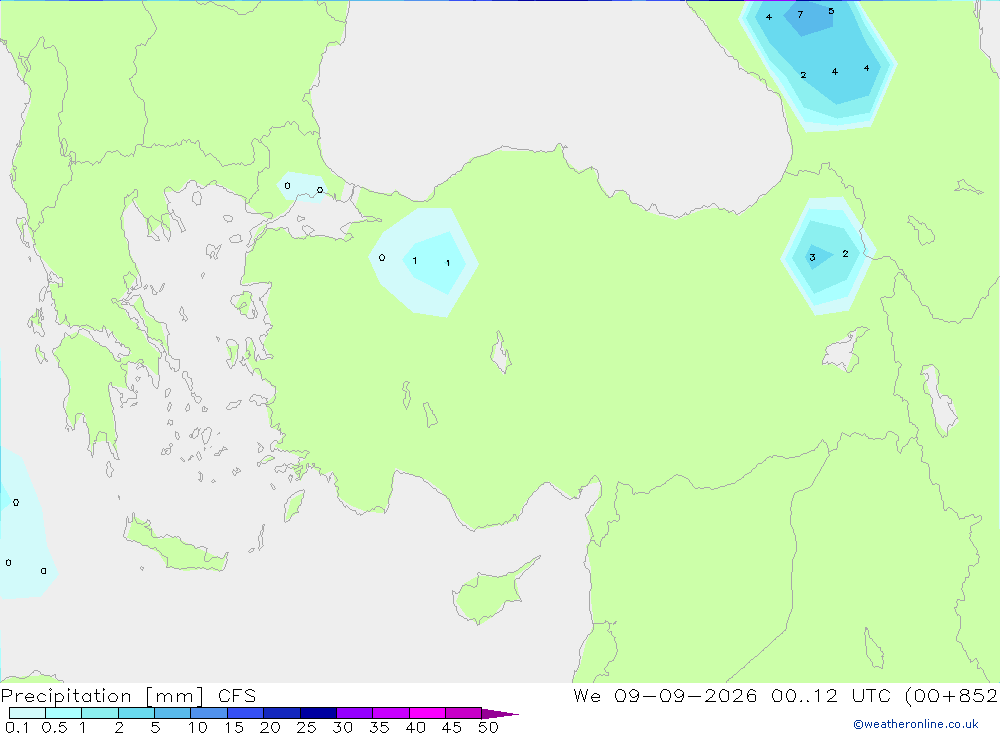
Task: Click the lake in central Turkey
Action: tap(501, 353)
